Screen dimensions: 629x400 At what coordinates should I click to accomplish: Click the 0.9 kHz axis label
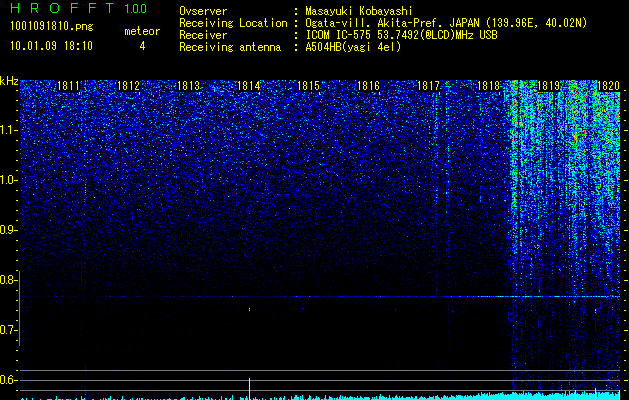pyautogui.click(x=8, y=230)
